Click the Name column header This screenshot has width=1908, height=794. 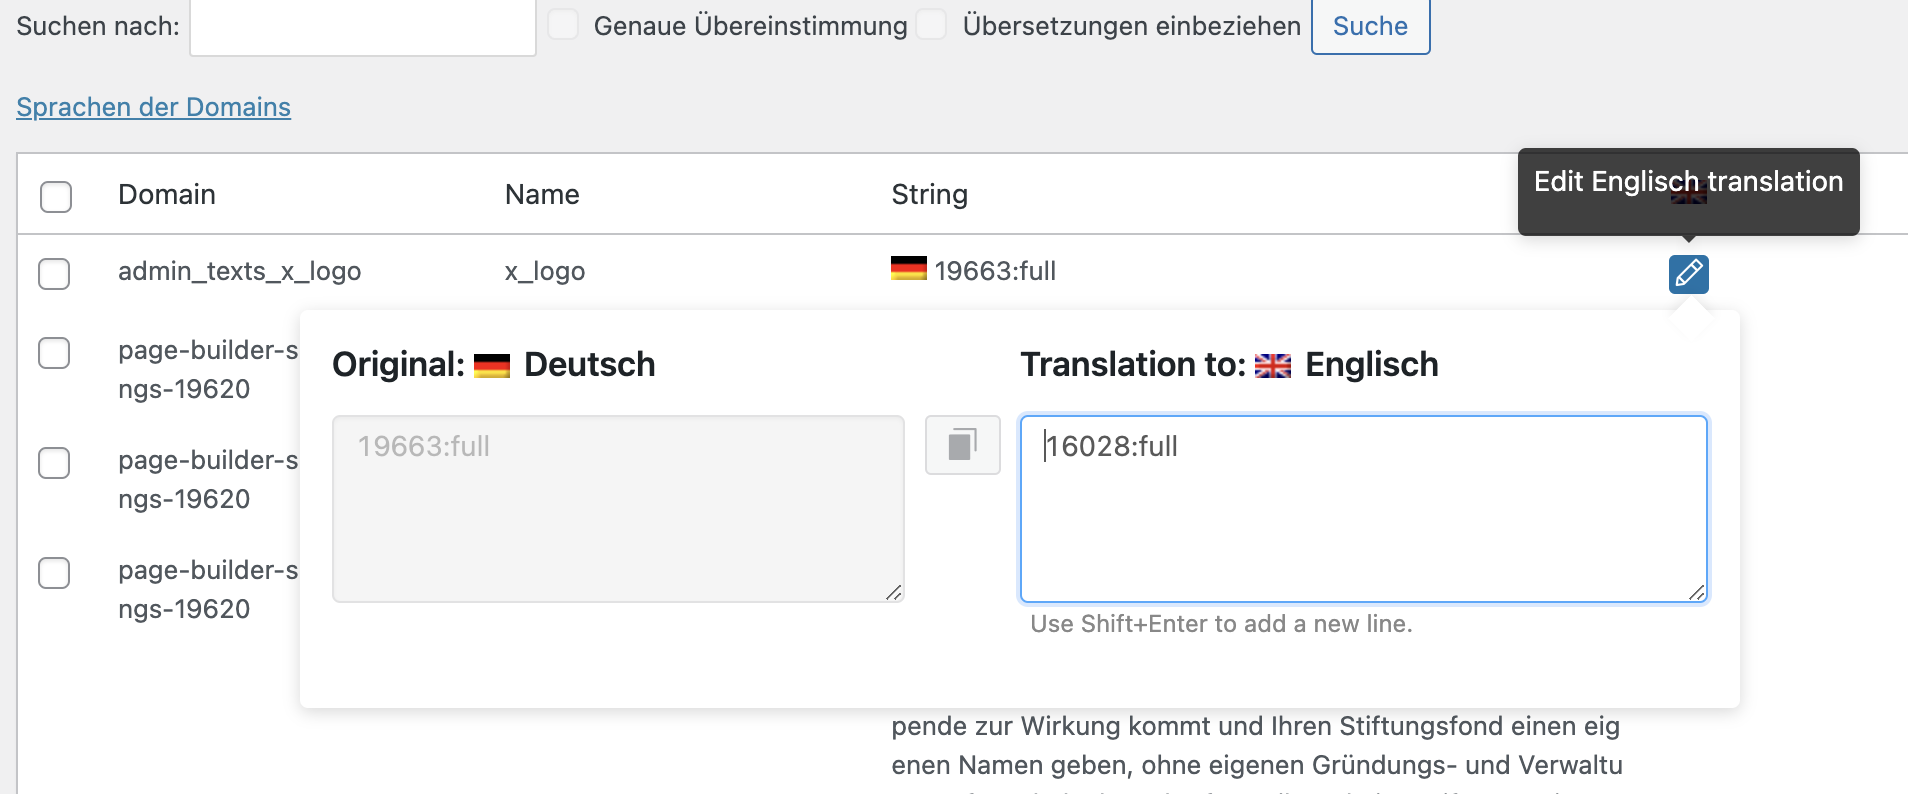(541, 194)
